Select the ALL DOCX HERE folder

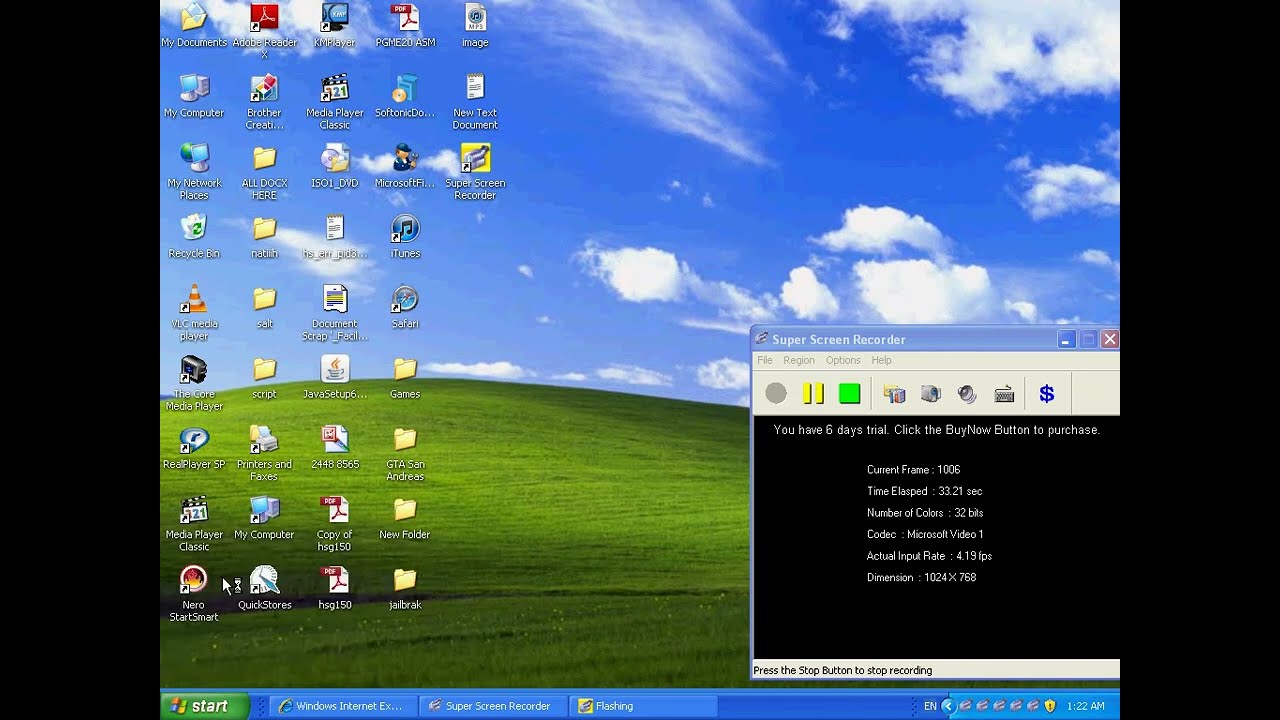coord(264,172)
